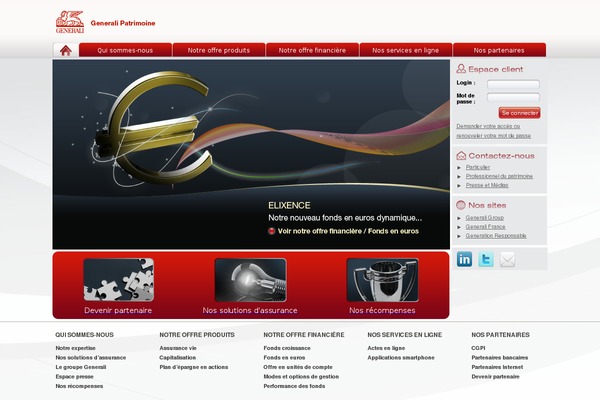This screenshot has height=400, width=600.
Task: Open footer link Offre en unités de compte
Action: 298,367
